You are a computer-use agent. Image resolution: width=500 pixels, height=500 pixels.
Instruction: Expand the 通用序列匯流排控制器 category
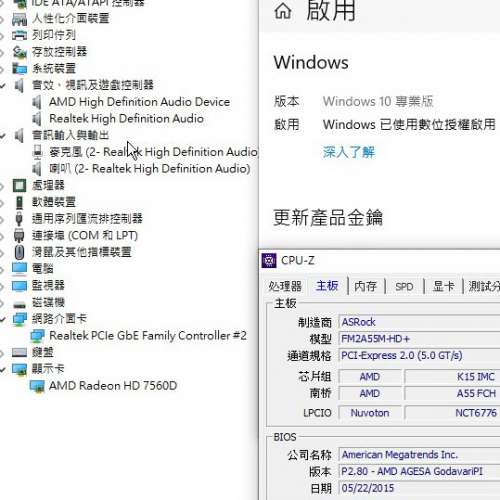tap(2, 219)
